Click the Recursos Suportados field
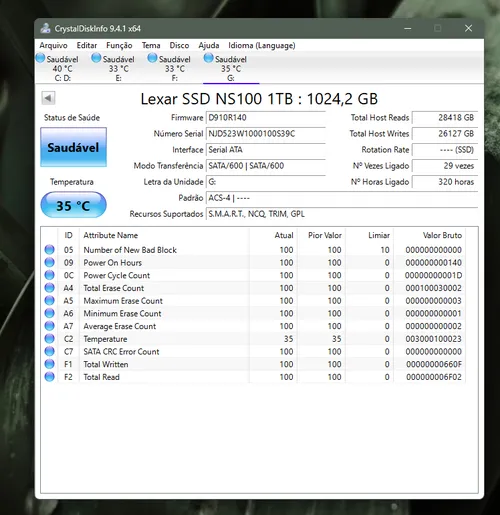Image resolution: width=500 pixels, height=515 pixels. point(342,214)
